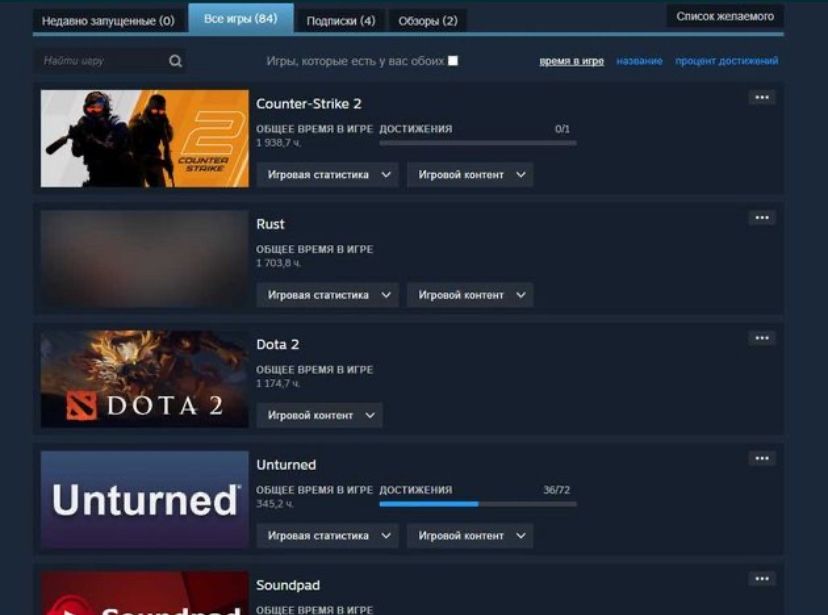Switch to the Недавно запущенные (0) tab
Viewport: 828px width, 615px height.
[x=108, y=21]
